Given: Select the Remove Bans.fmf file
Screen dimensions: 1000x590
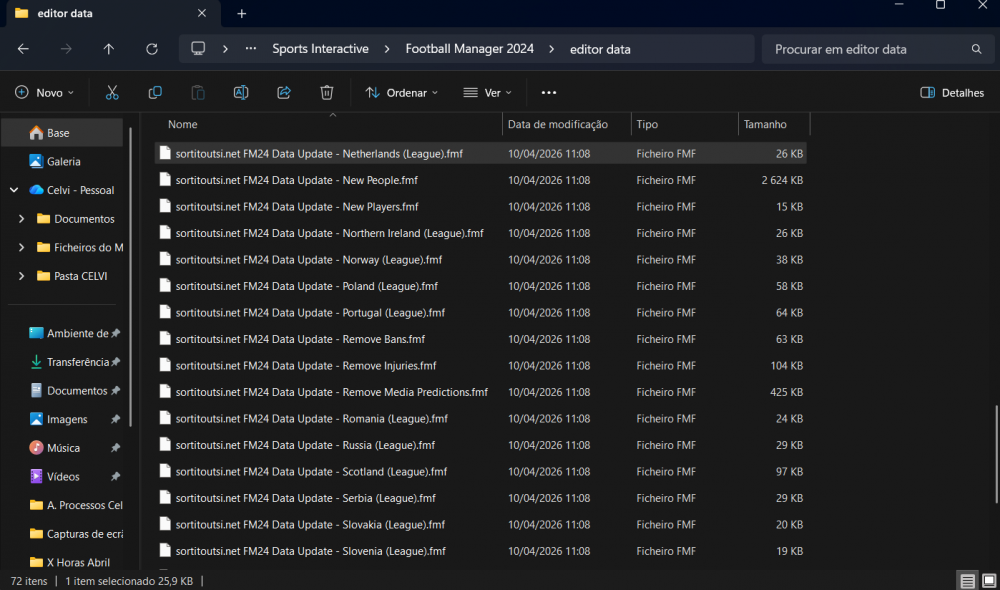Looking at the screenshot, I should click(x=481, y=339).
